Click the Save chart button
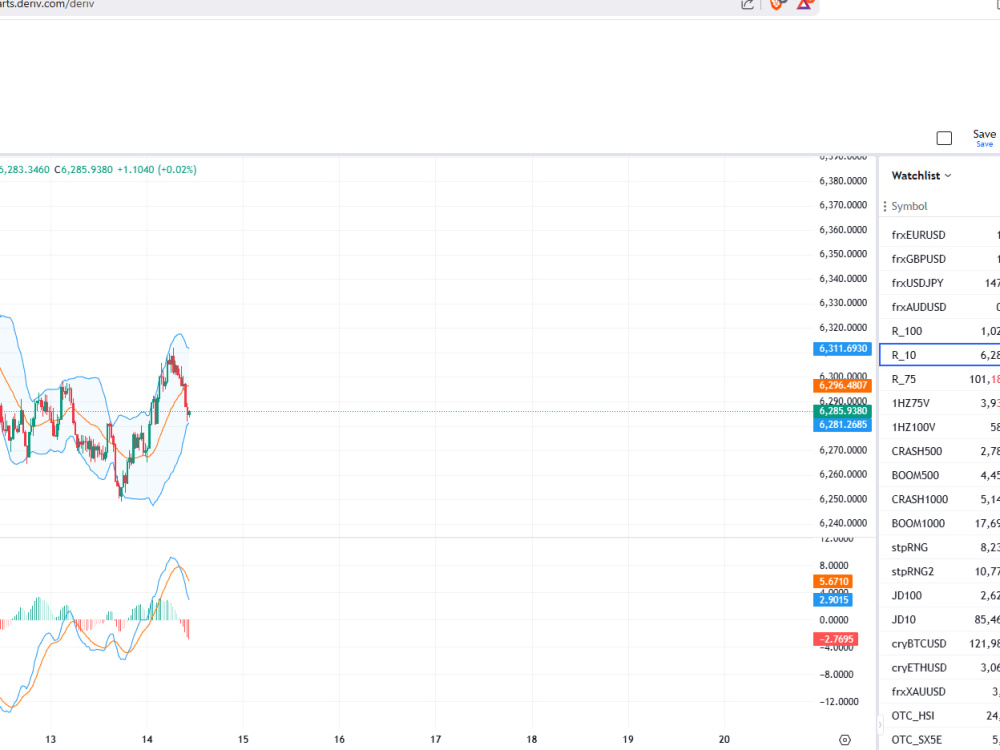The image size is (1000, 750). tap(984, 138)
